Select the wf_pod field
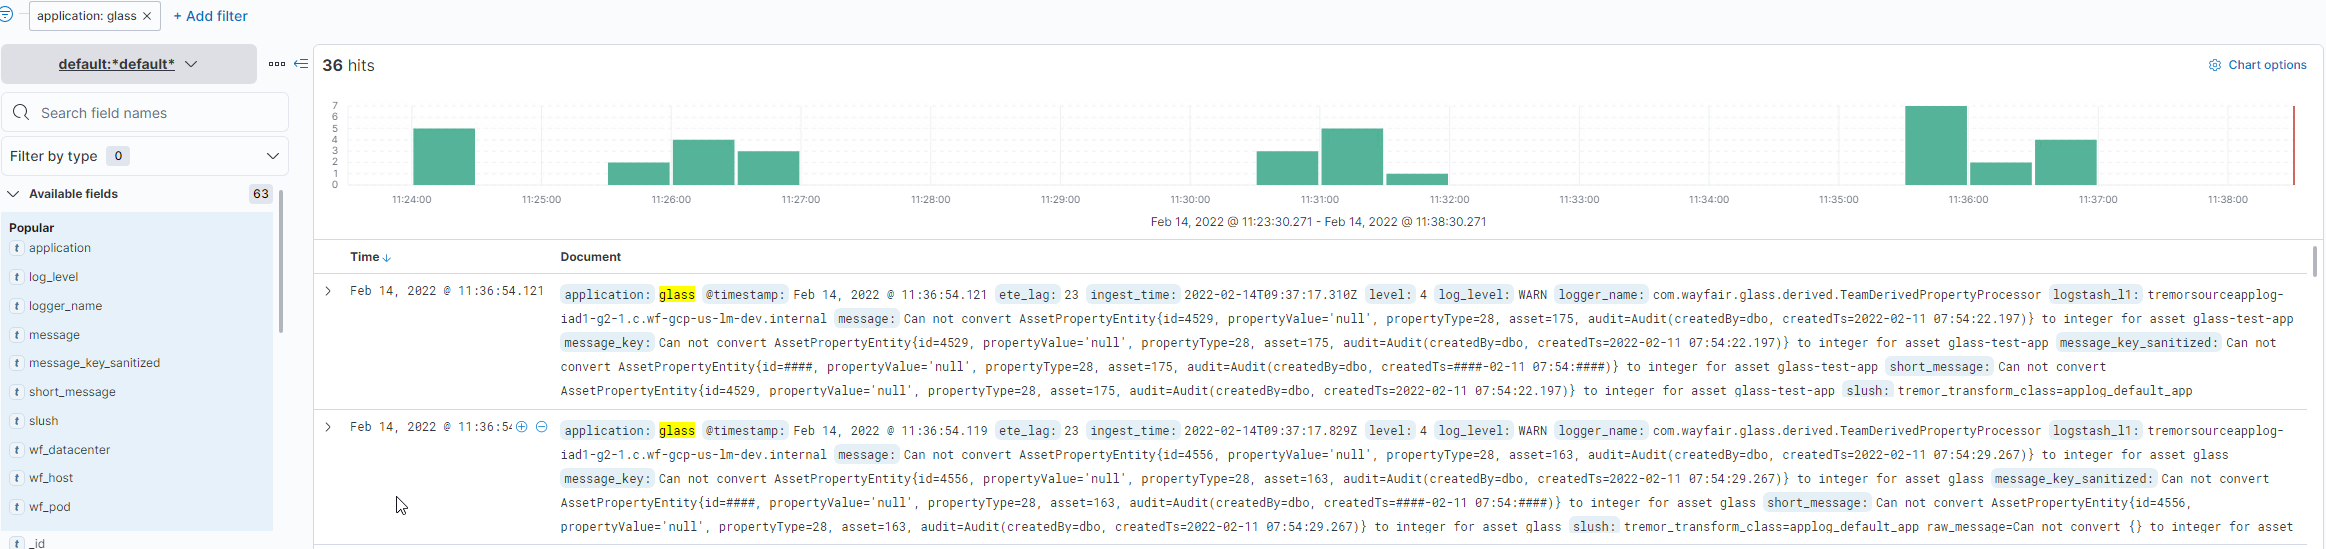The height and width of the screenshot is (549, 2326). [50, 507]
